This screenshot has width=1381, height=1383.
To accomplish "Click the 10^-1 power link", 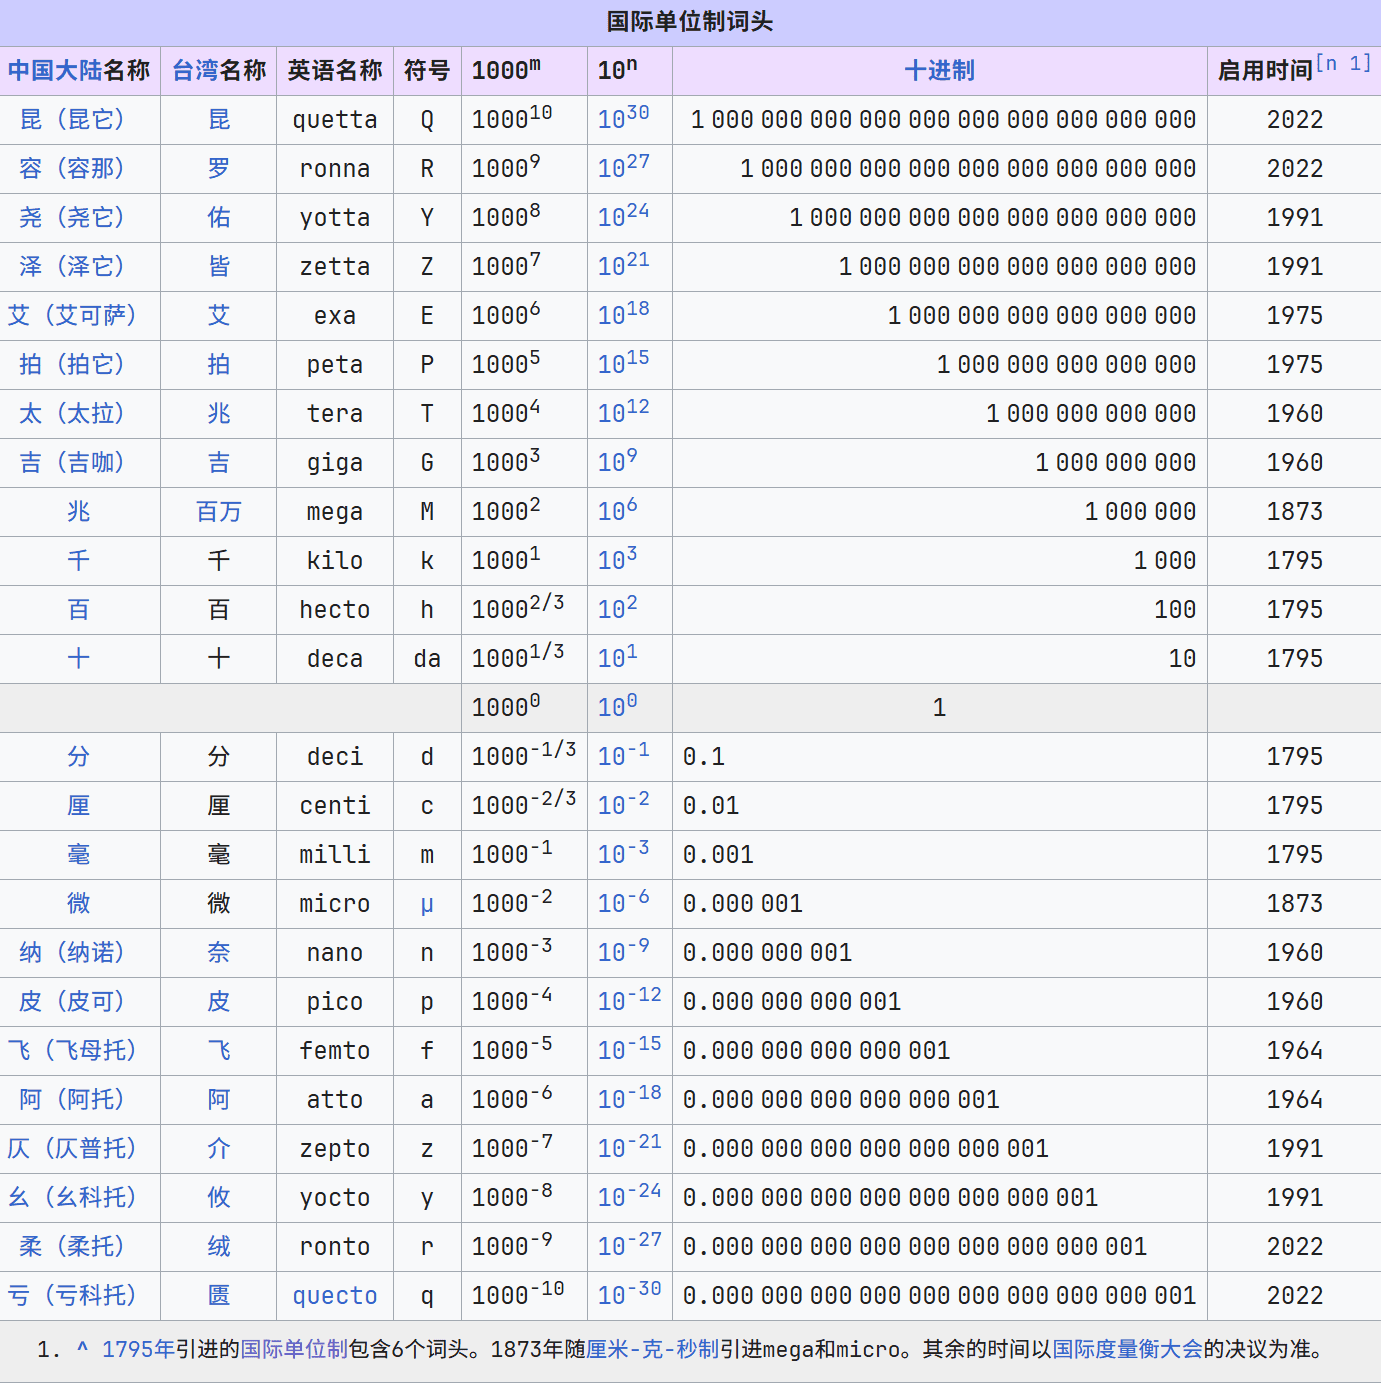I will tap(624, 755).
